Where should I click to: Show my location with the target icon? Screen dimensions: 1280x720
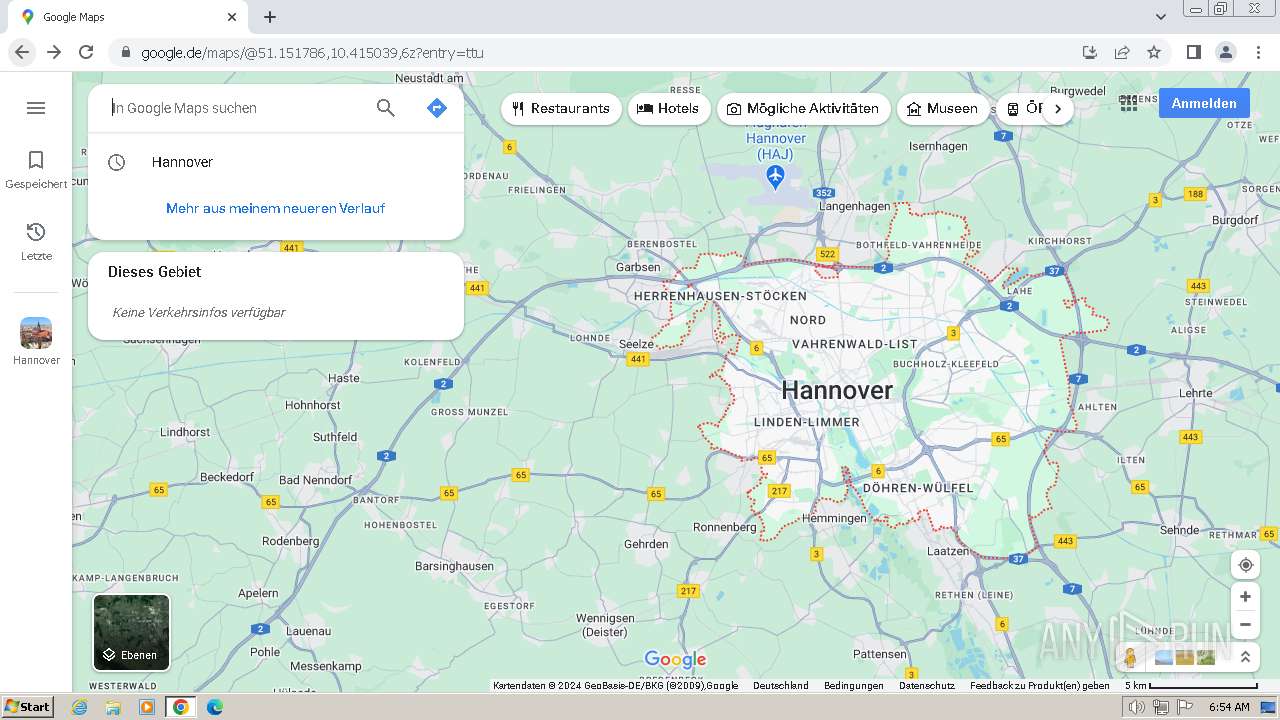1245,565
